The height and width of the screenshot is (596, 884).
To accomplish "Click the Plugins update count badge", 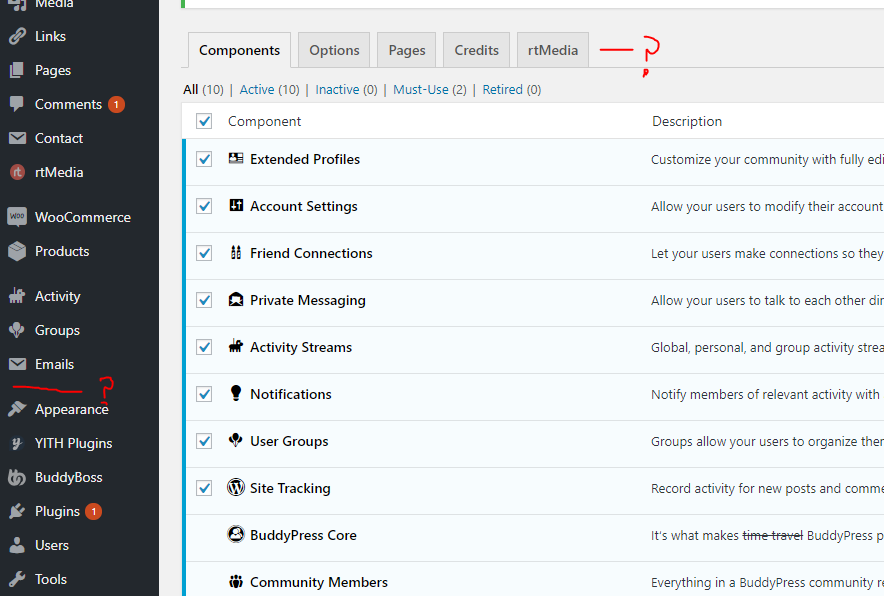I will (x=94, y=511).
